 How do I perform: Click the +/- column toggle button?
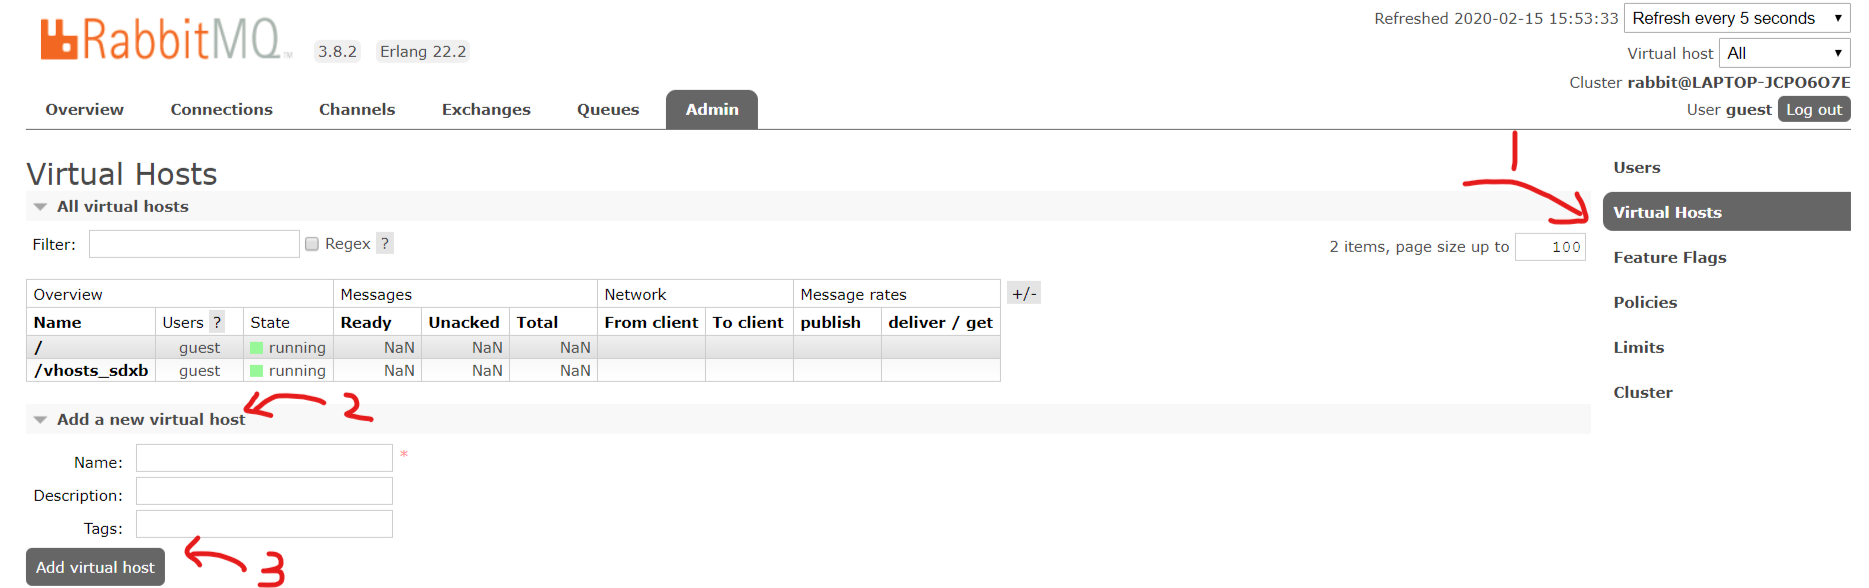click(1024, 293)
